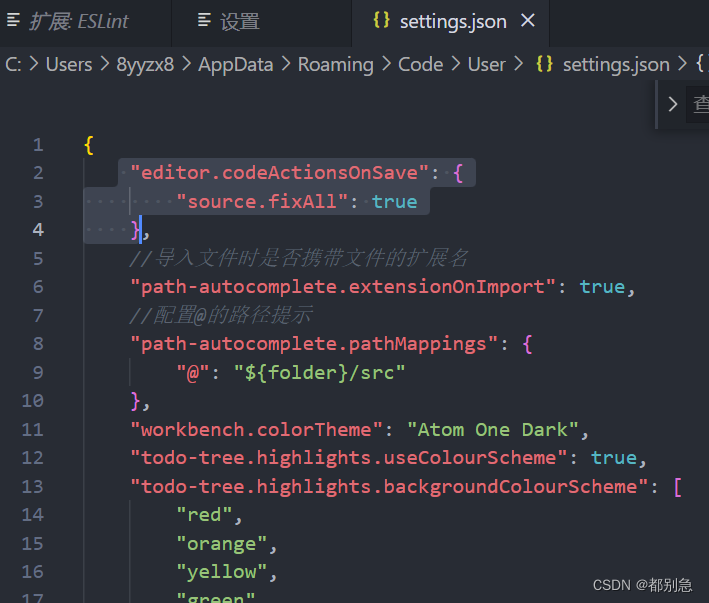Screen dimensions: 709x603
Task: Click the braces icon on settings.json tab
Action: [x=381, y=20]
